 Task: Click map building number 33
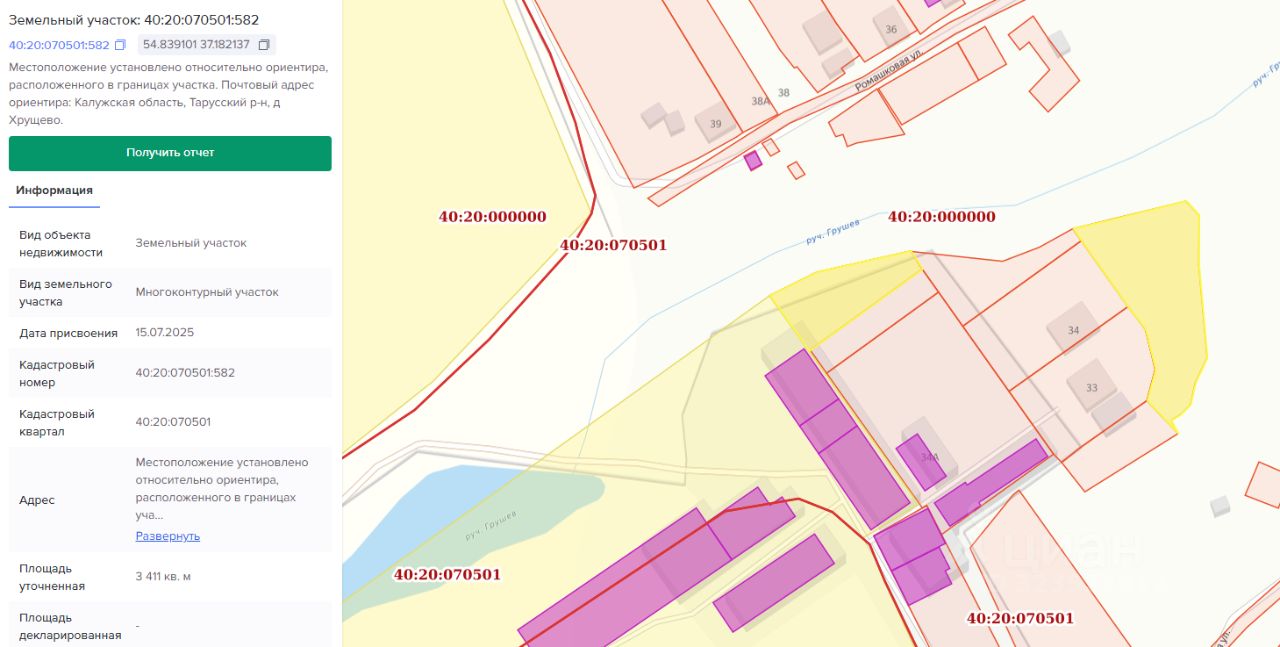pos(1092,388)
